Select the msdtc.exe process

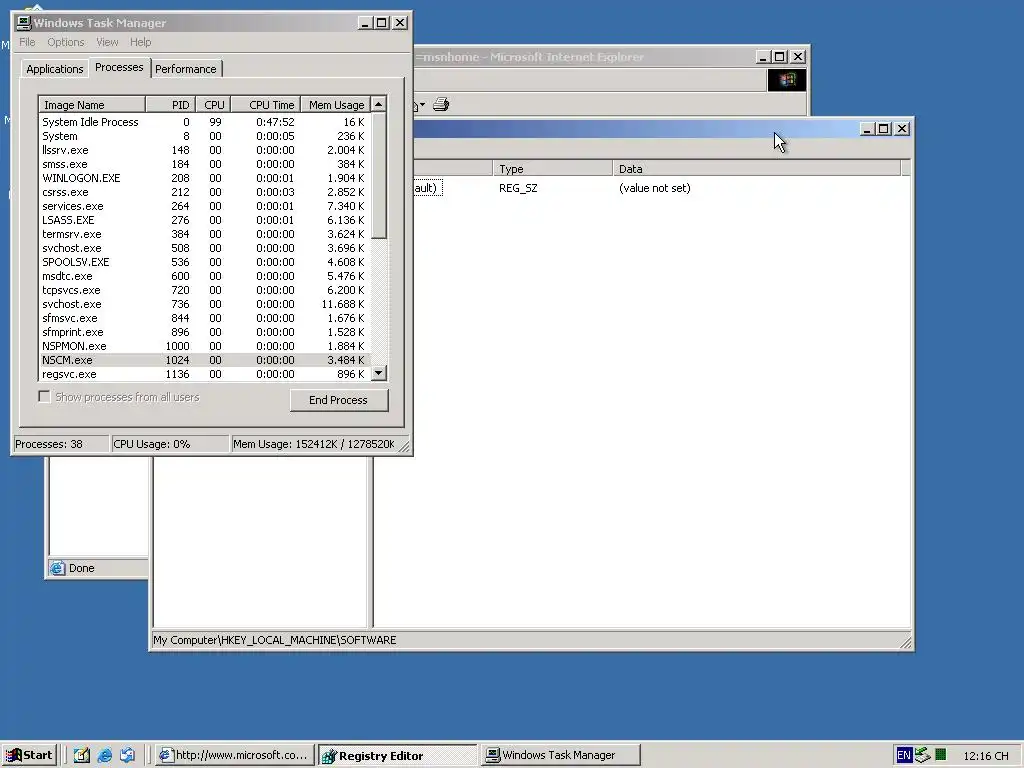point(204,276)
